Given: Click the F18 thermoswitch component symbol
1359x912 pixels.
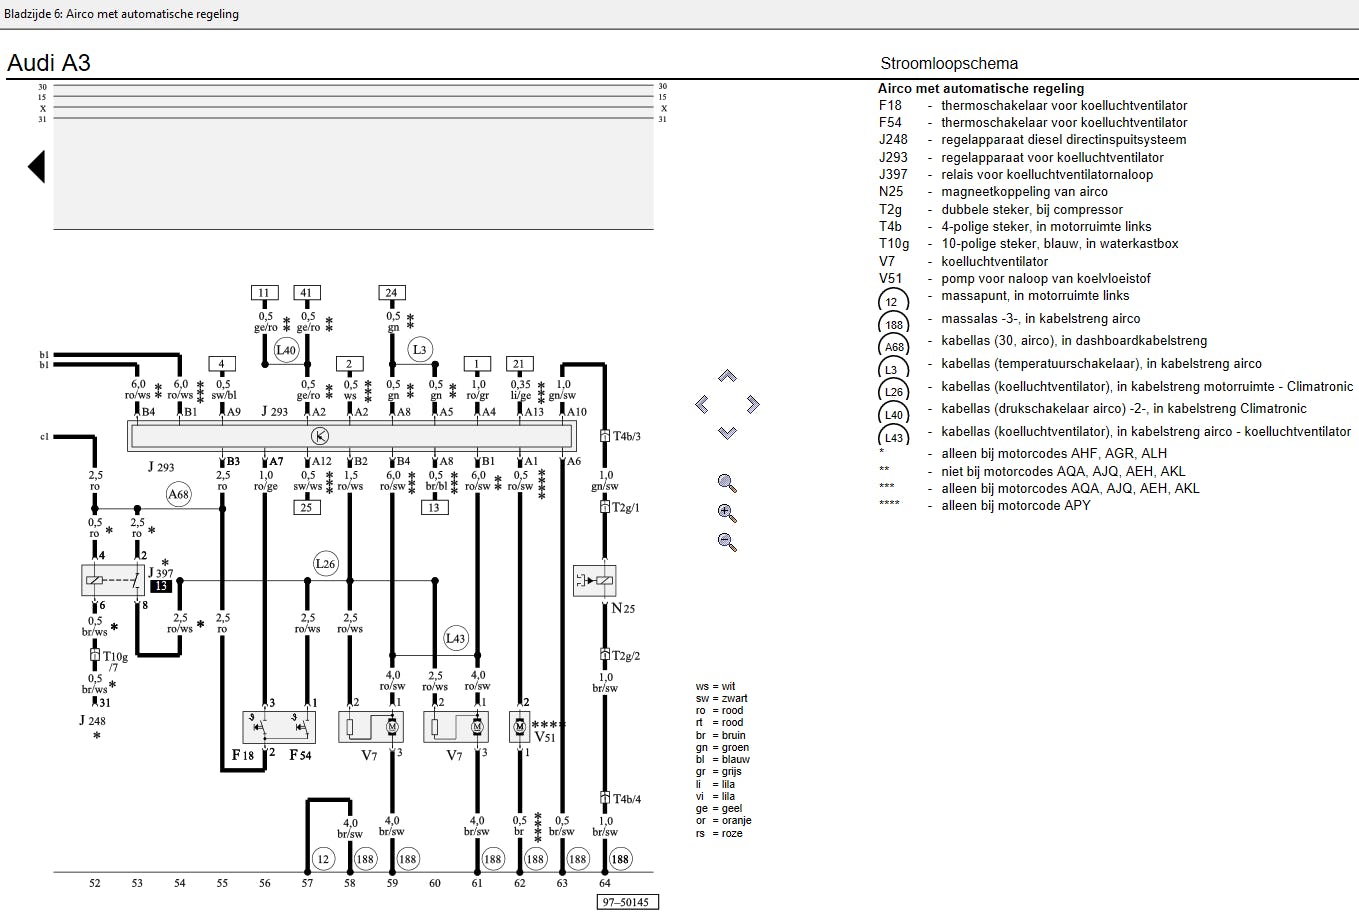Looking at the screenshot, I should click(264, 727).
